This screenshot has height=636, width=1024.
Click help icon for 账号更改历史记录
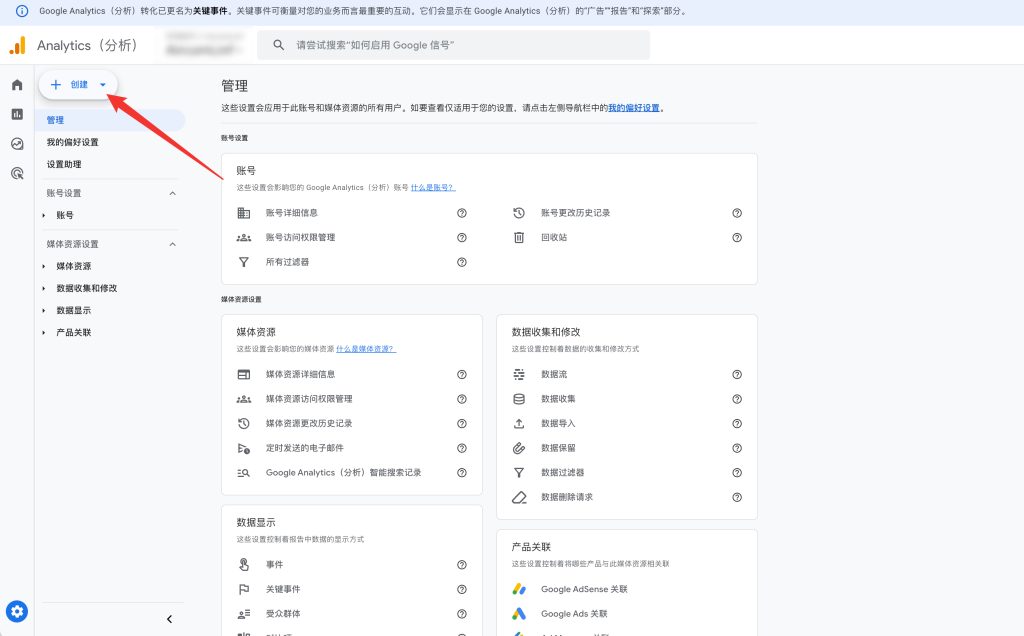[x=737, y=213]
